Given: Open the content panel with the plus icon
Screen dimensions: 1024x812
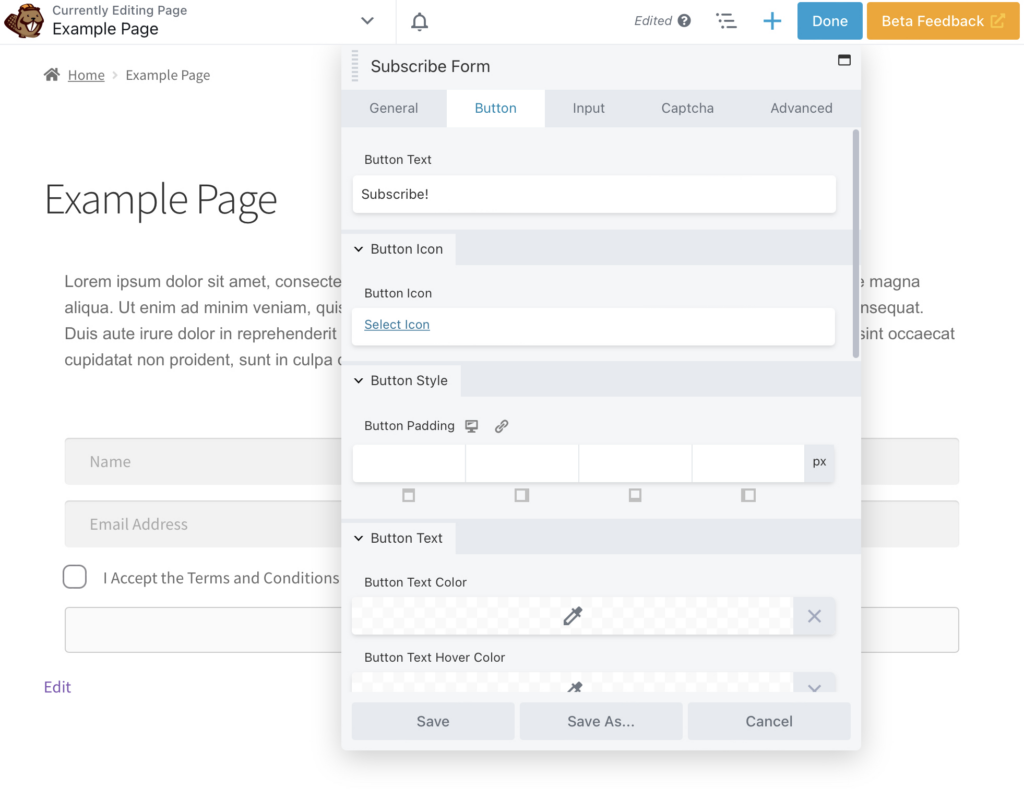Looking at the screenshot, I should [771, 20].
